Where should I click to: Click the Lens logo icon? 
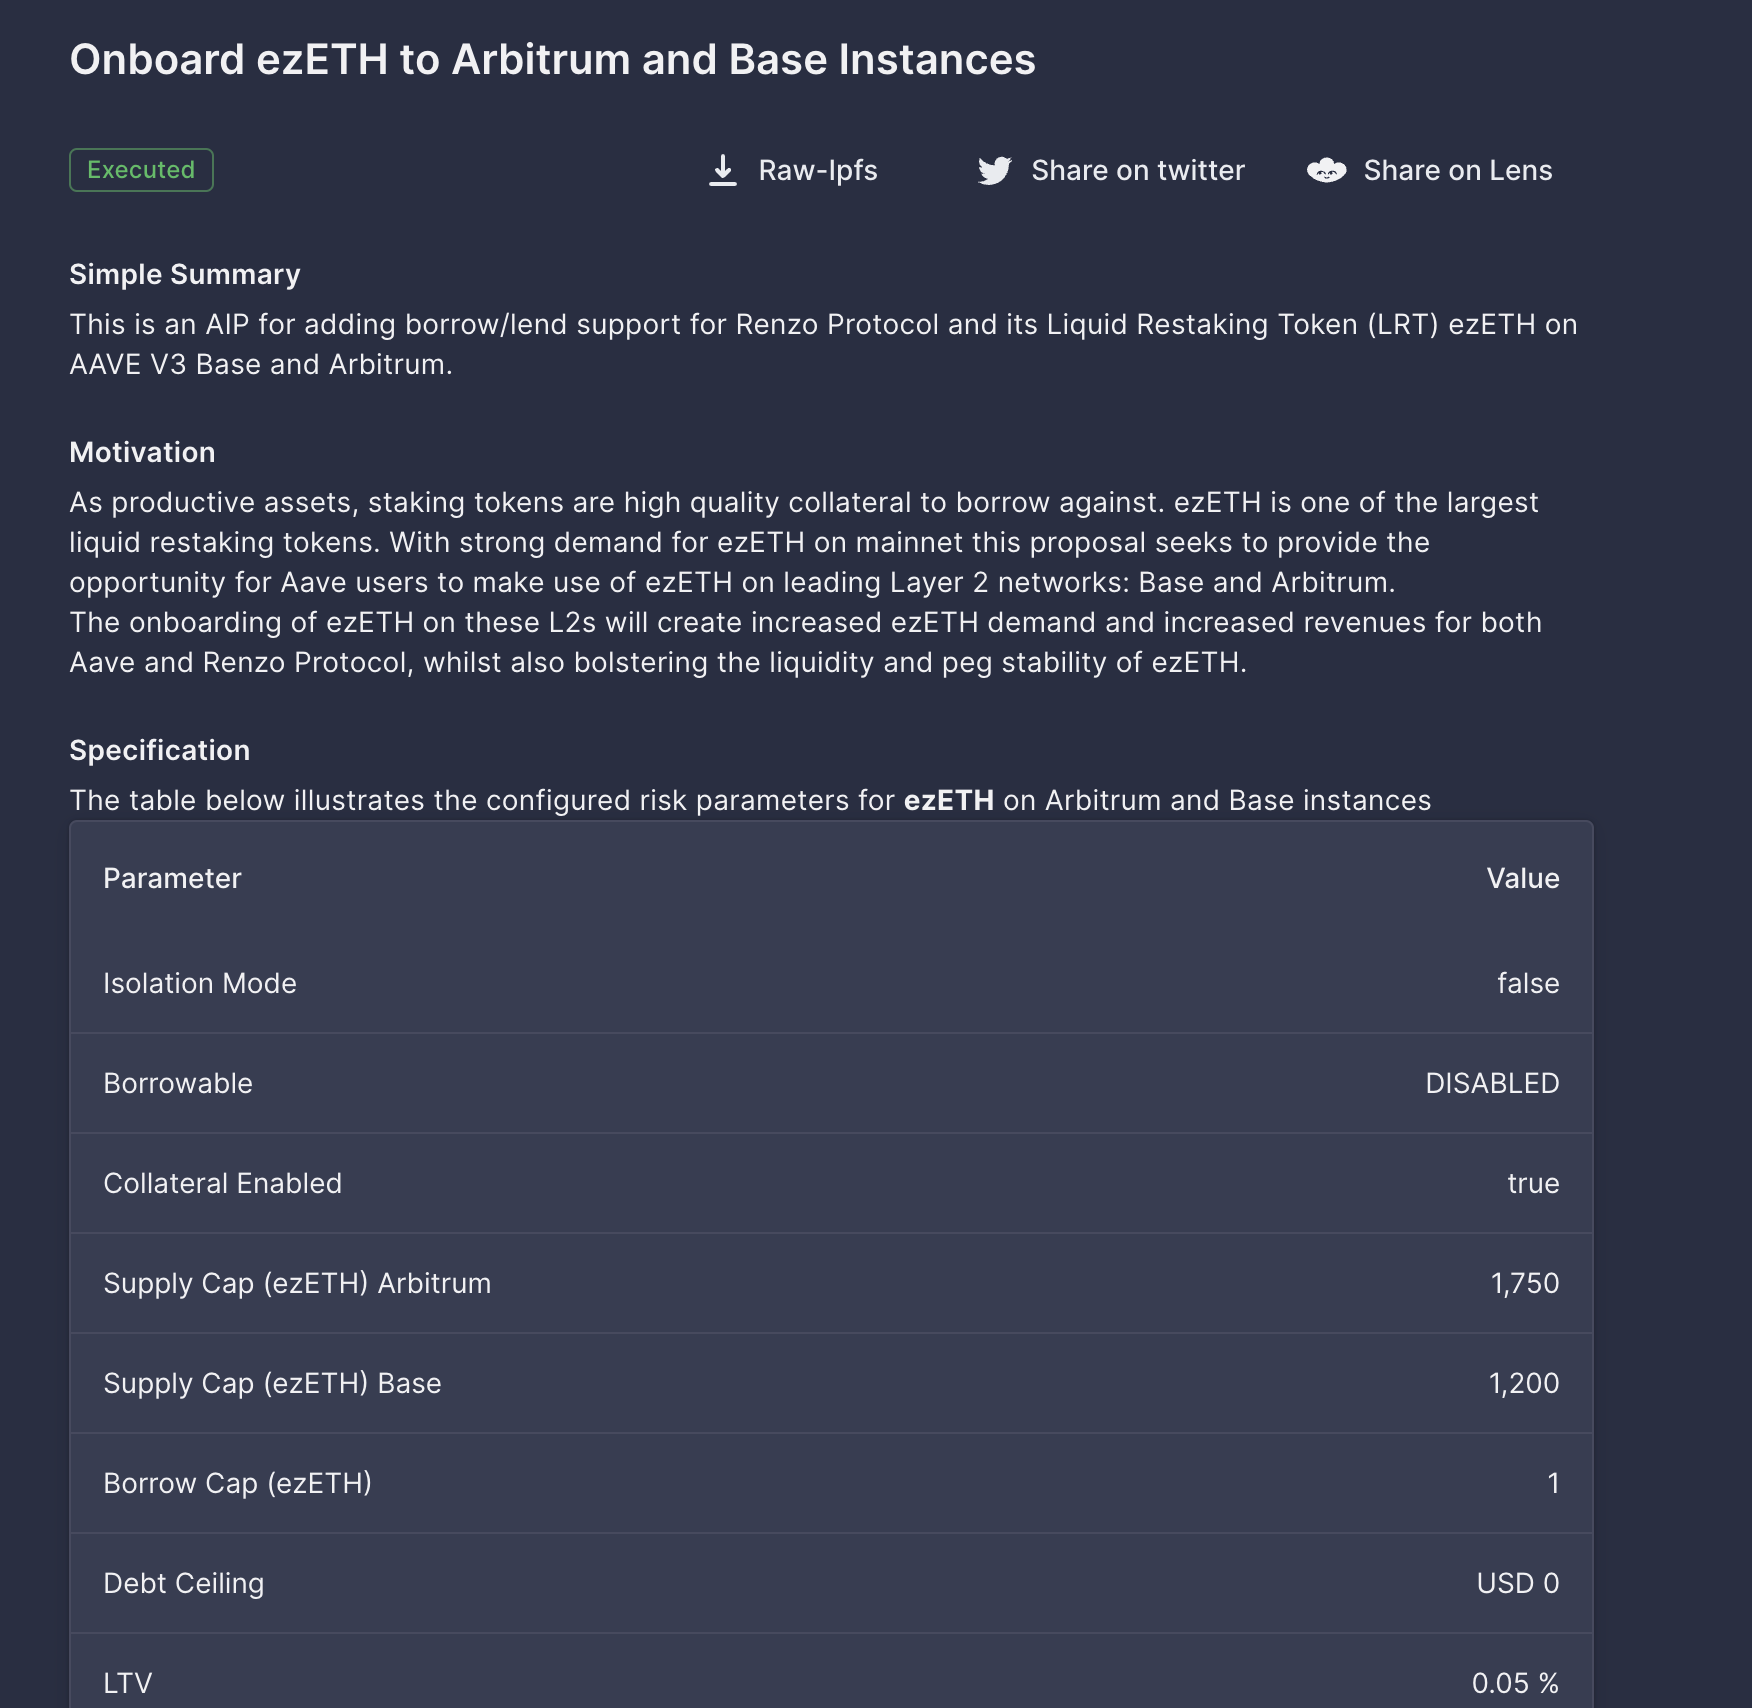[x=1326, y=171]
